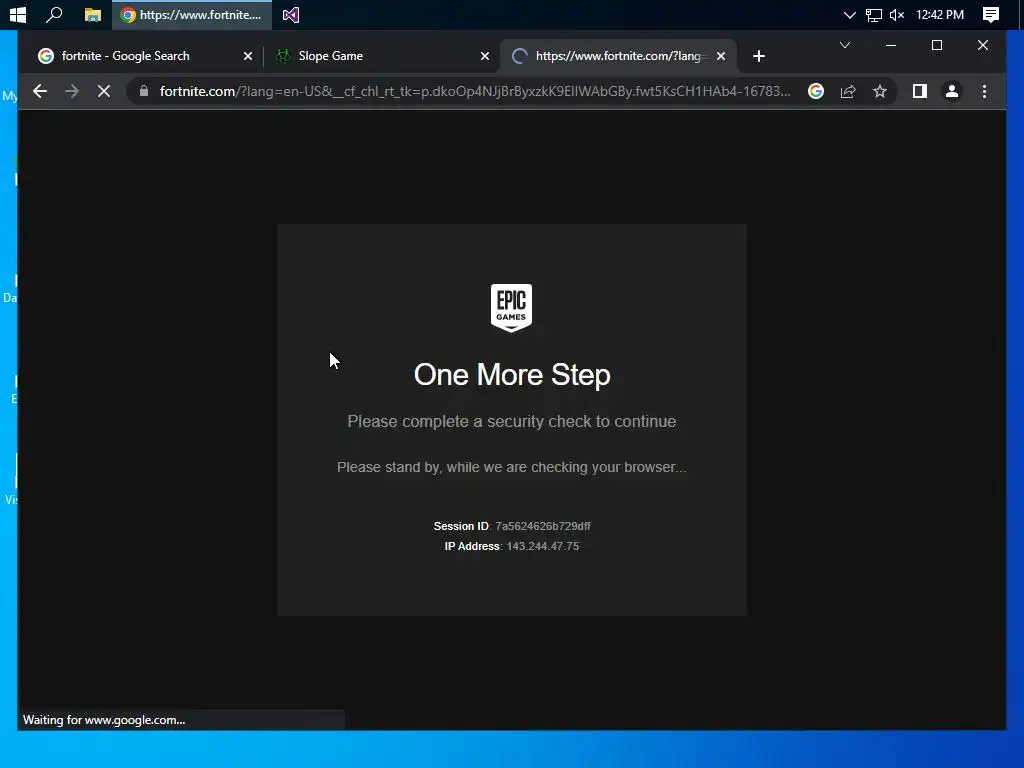Screen dimensions: 1024x768
Task: Close the Chrome window
Action: (982, 45)
